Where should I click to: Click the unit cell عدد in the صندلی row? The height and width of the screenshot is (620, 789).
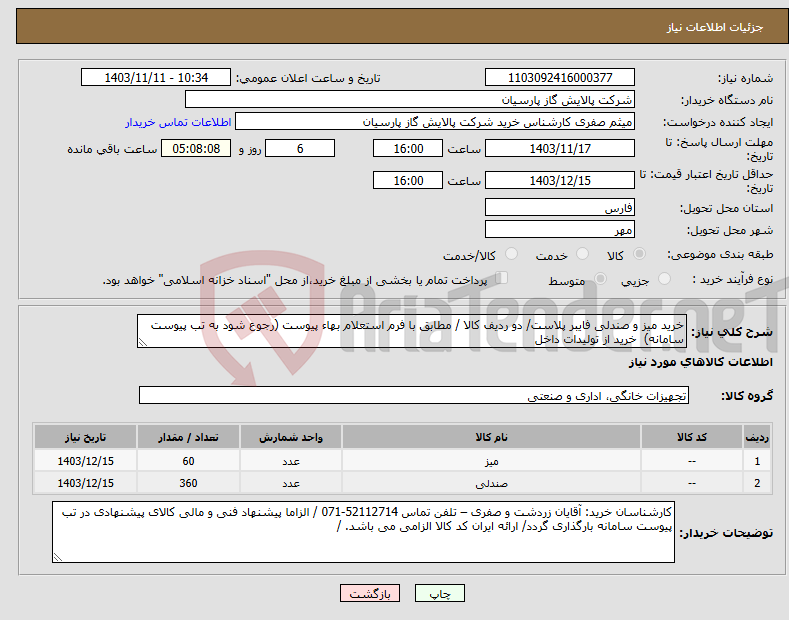pyautogui.click(x=291, y=483)
